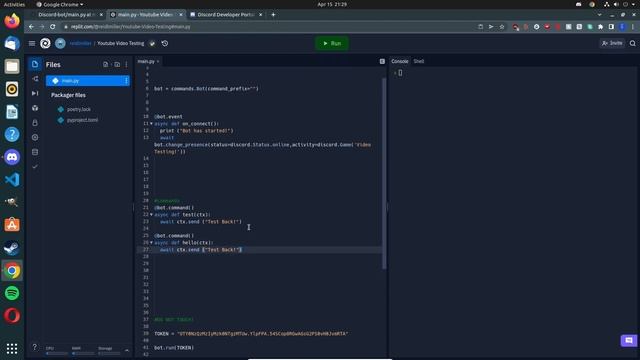Collapse the test function fold arrow

[151, 214]
